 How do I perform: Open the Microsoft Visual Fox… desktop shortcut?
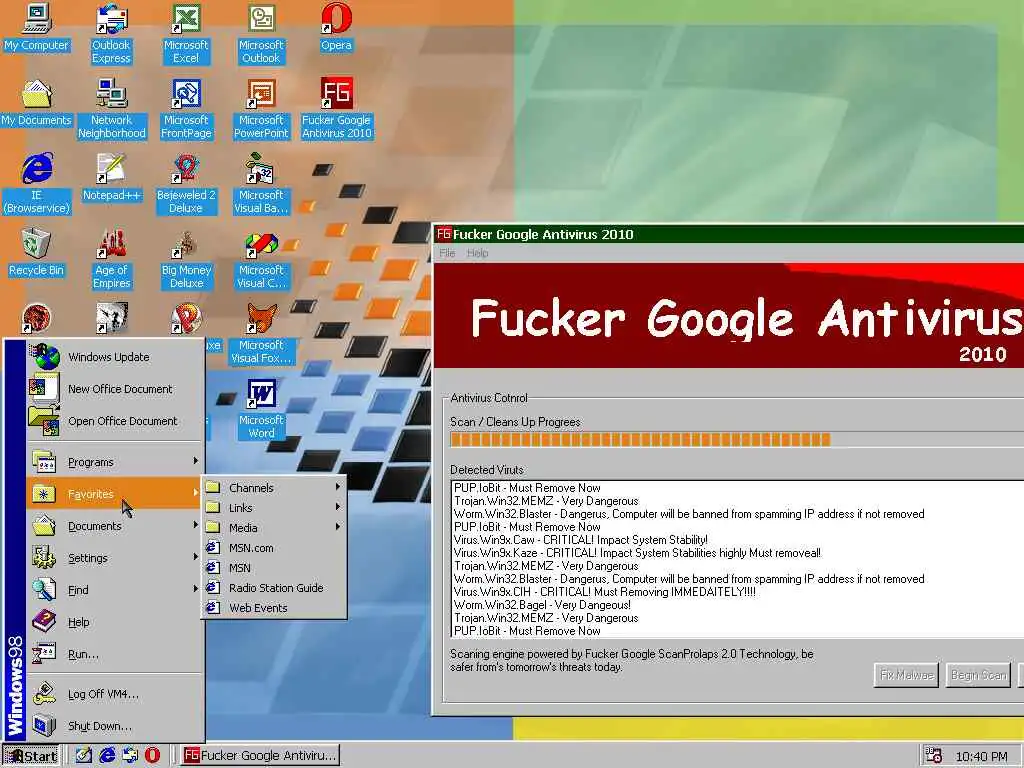coord(261,334)
